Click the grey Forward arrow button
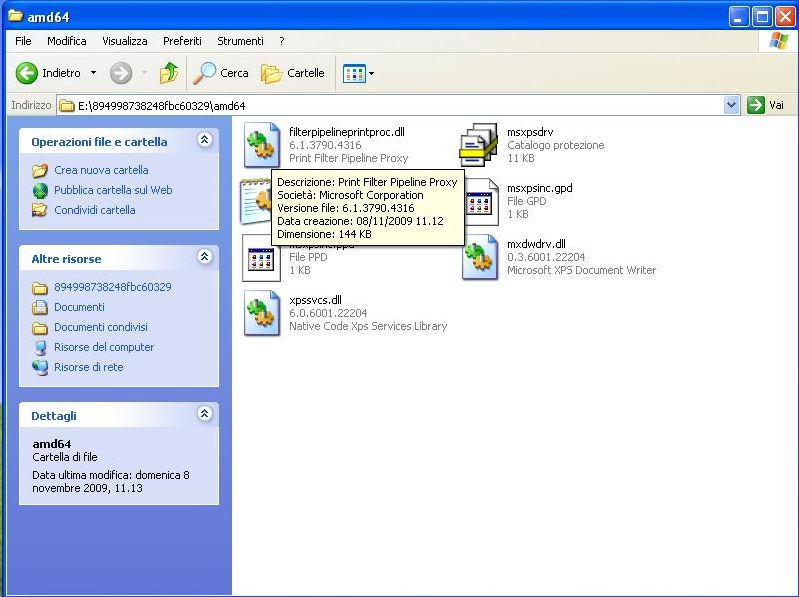This screenshot has width=799, height=597. point(121,73)
